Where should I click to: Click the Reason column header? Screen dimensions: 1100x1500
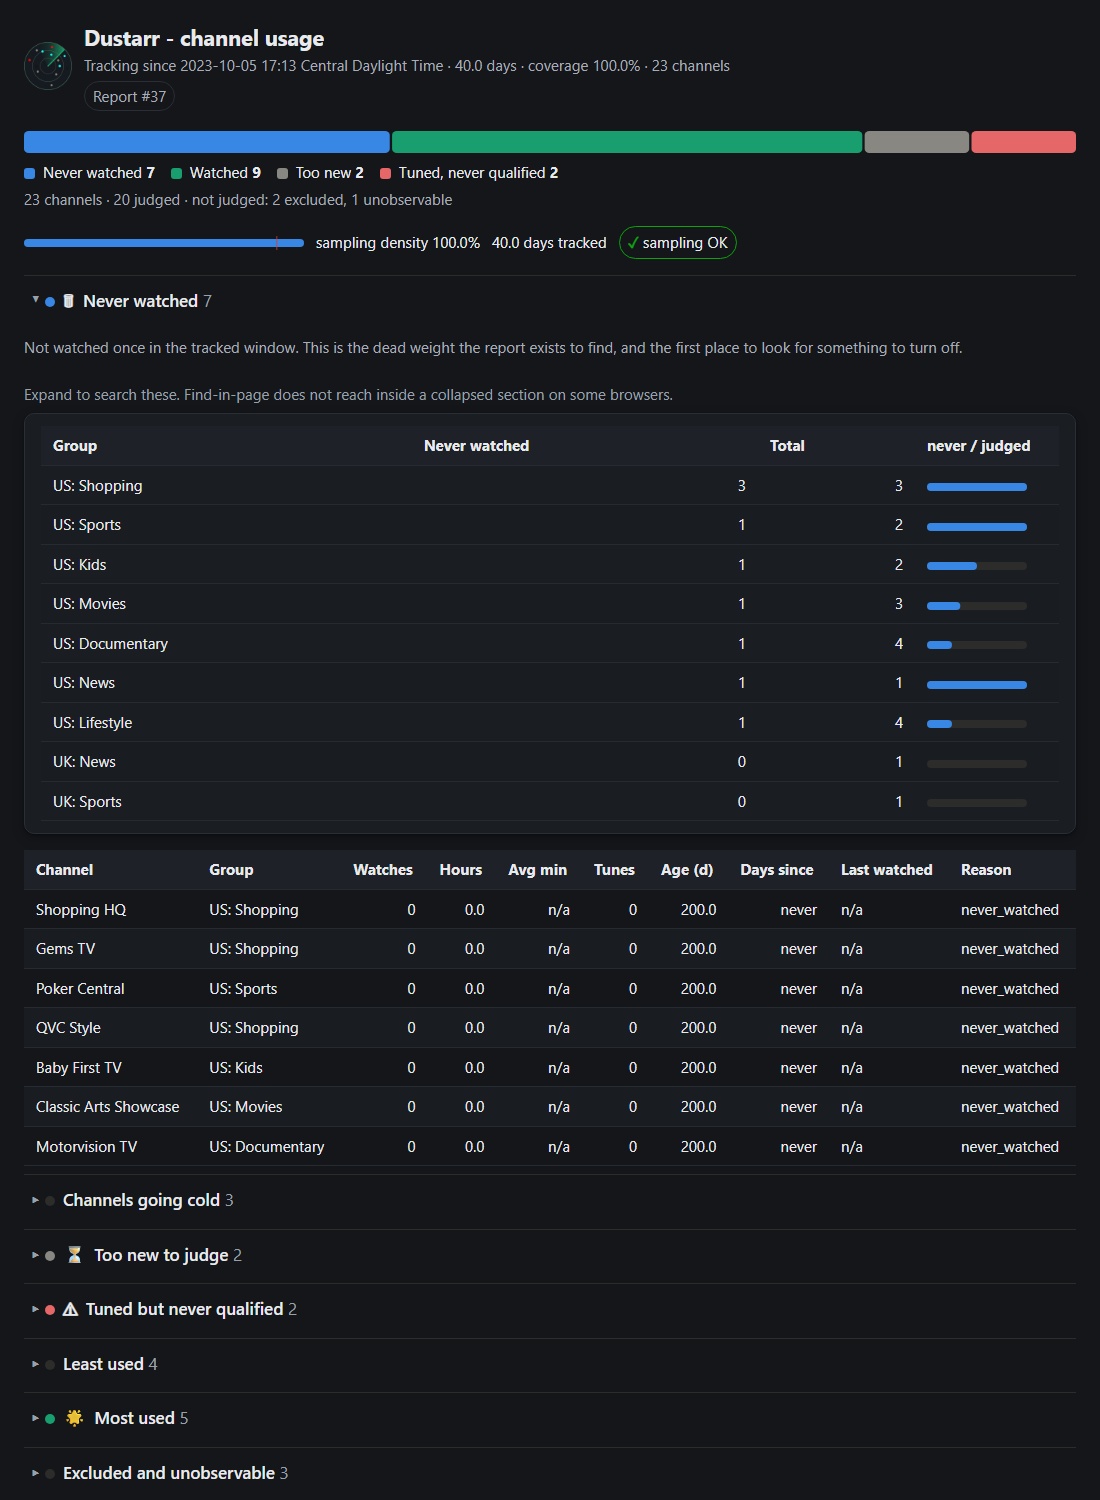click(986, 870)
